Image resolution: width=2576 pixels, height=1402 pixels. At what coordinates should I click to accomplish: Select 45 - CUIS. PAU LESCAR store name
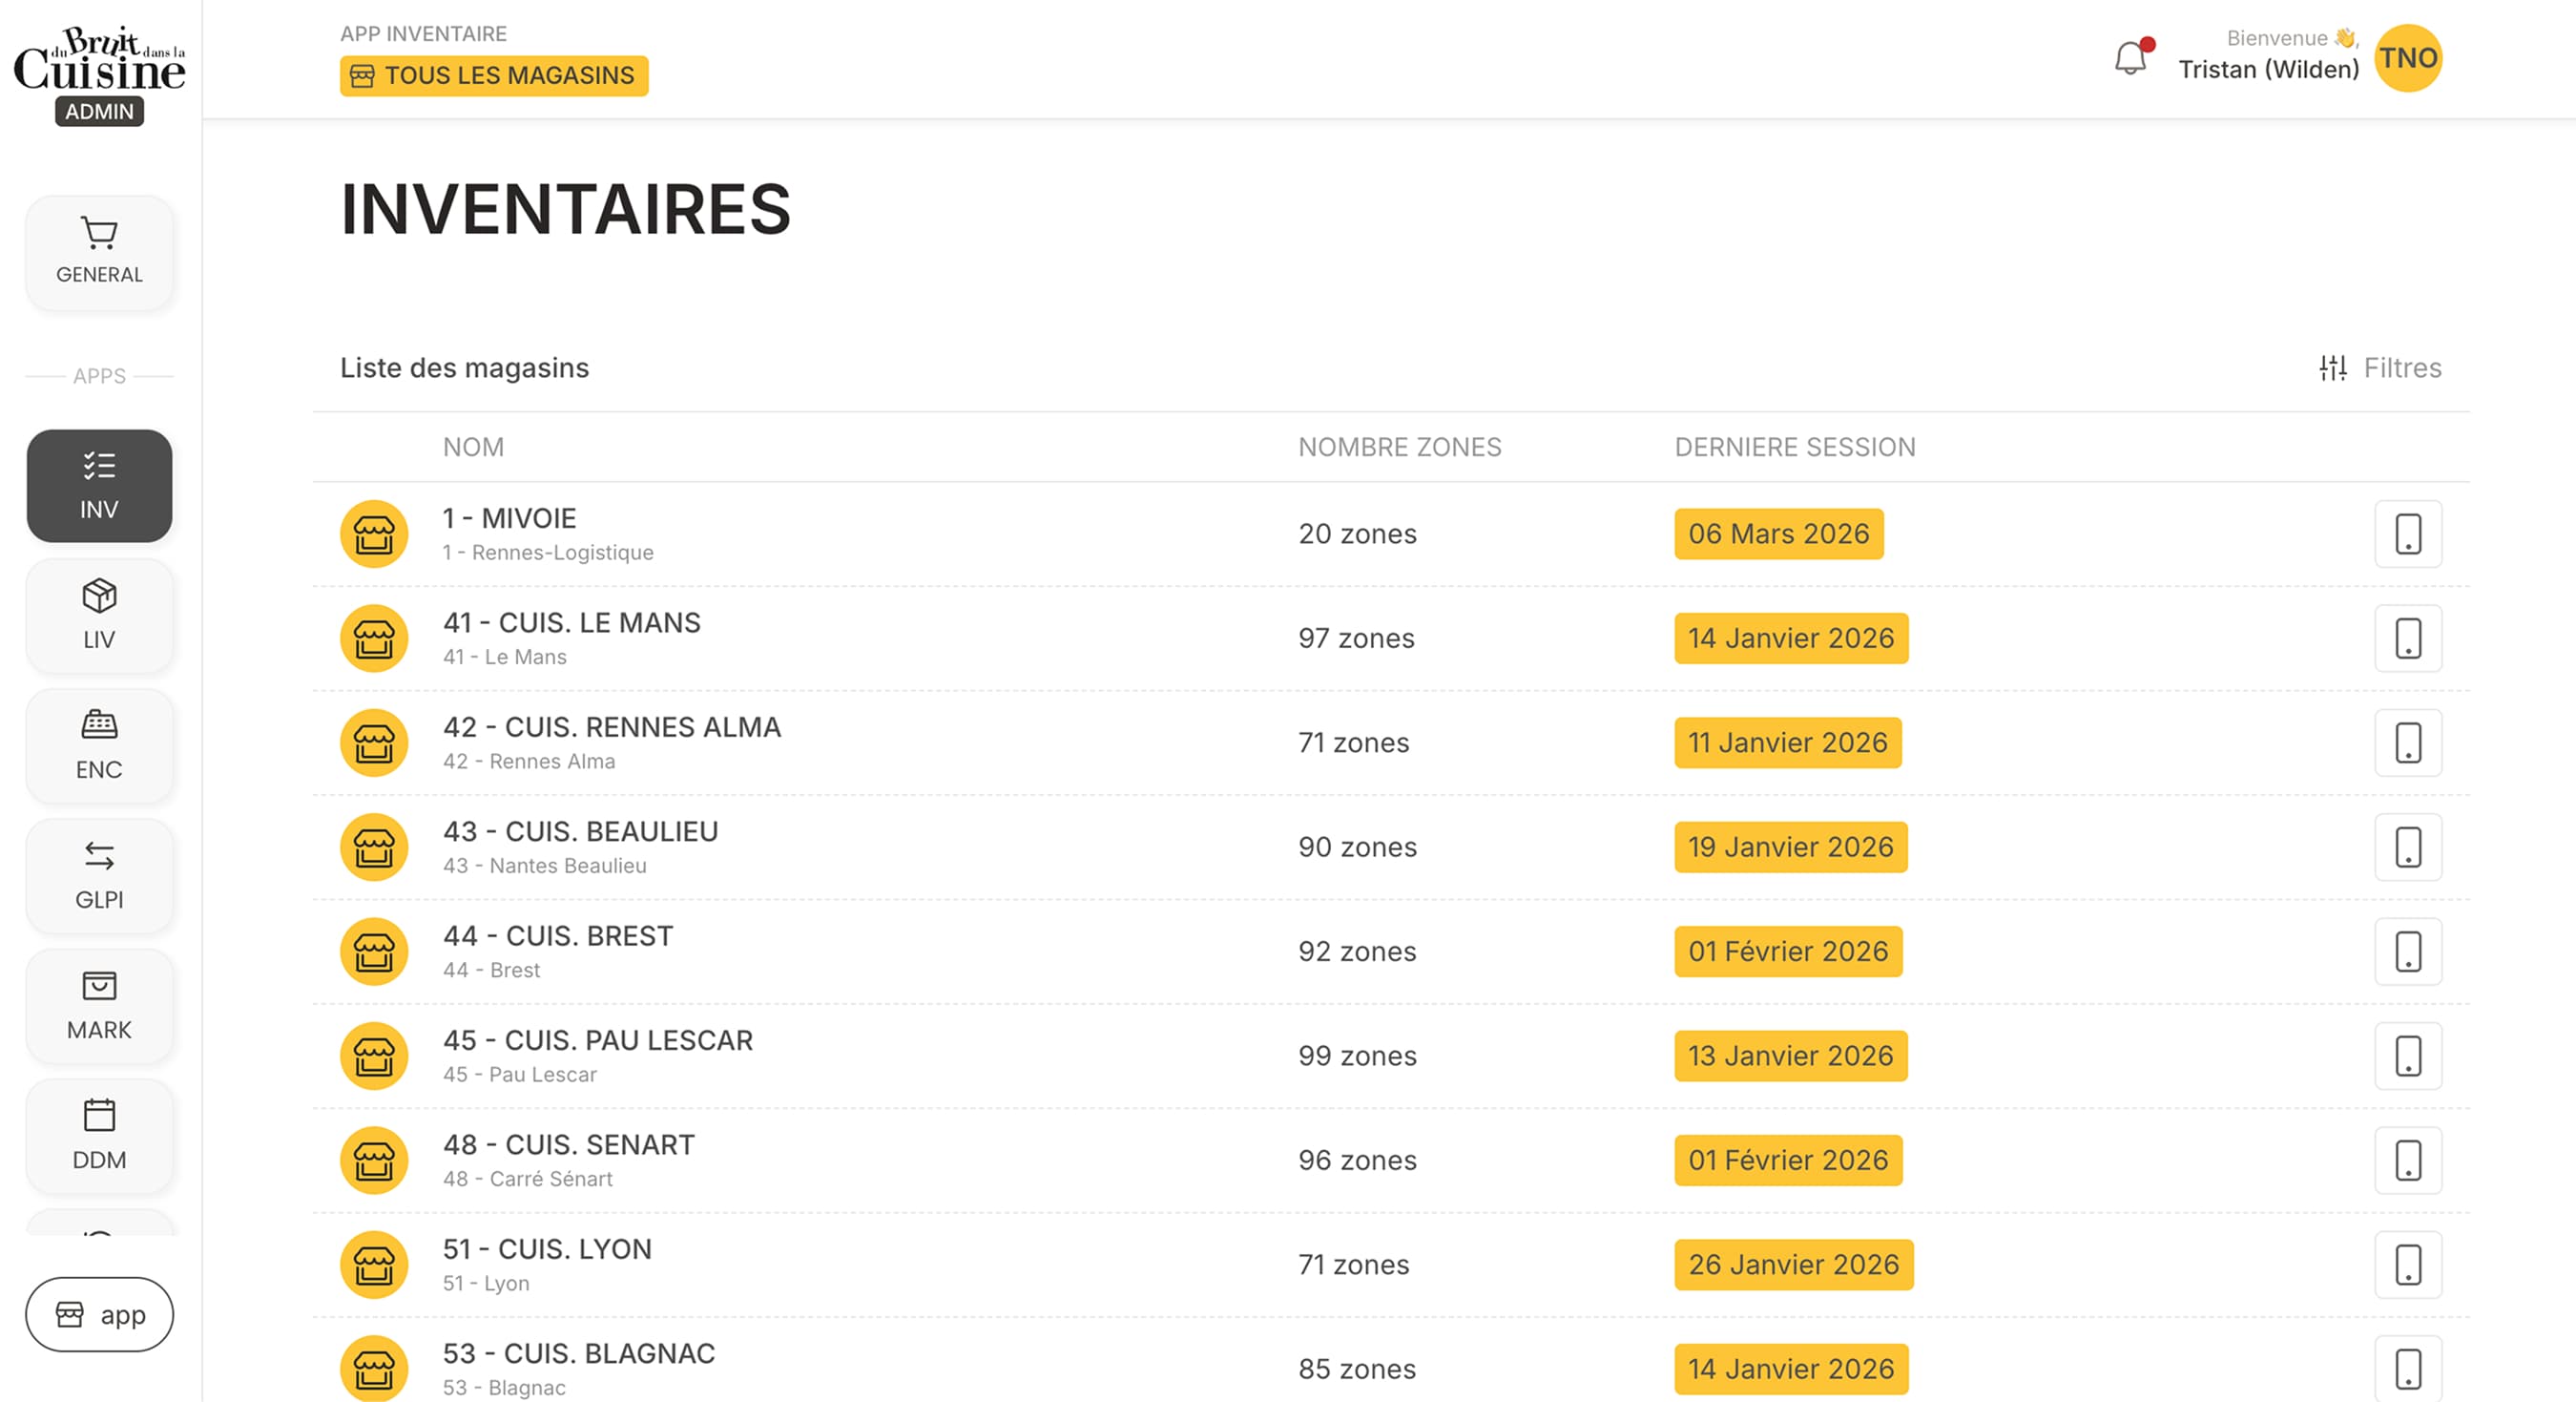pyautogui.click(x=598, y=1040)
